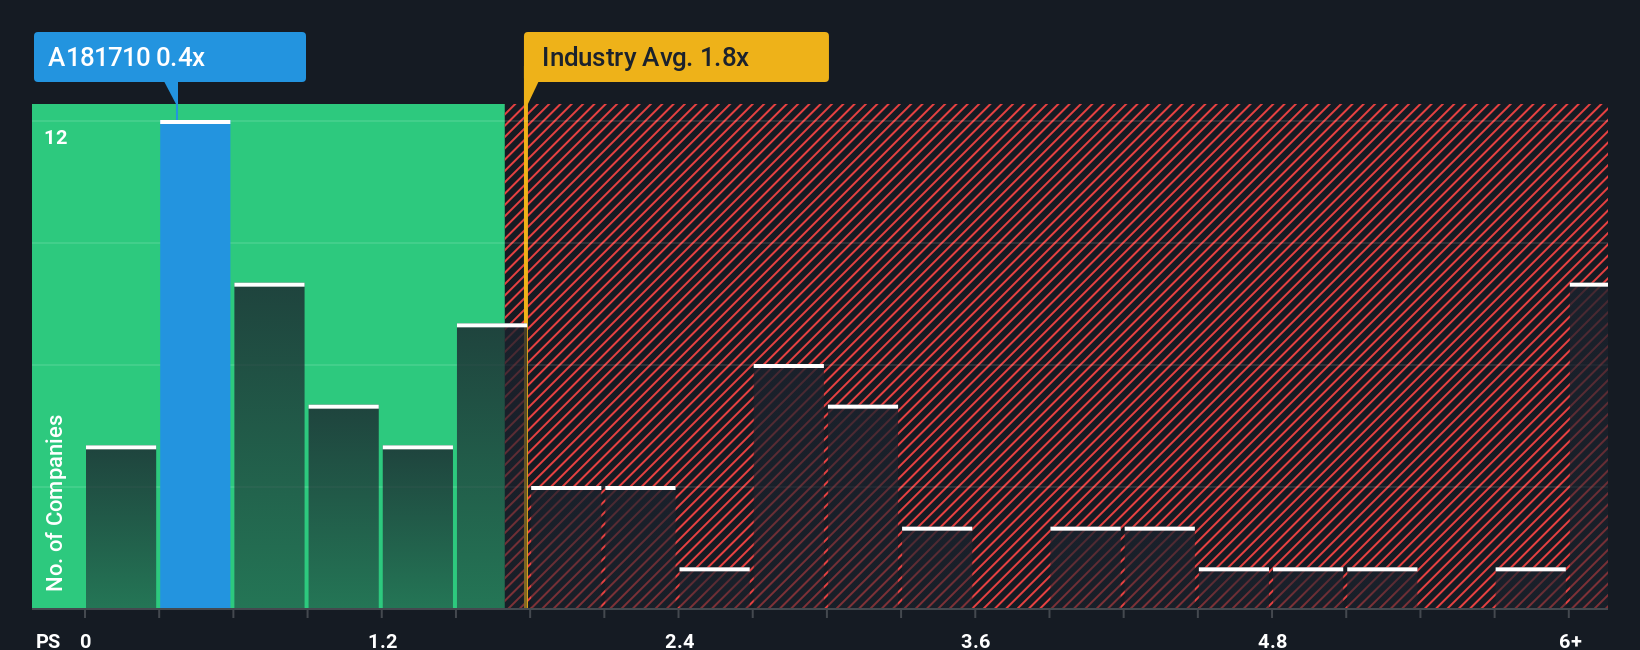Click the '3.6' x-axis tick label

[x=976, y=640]
